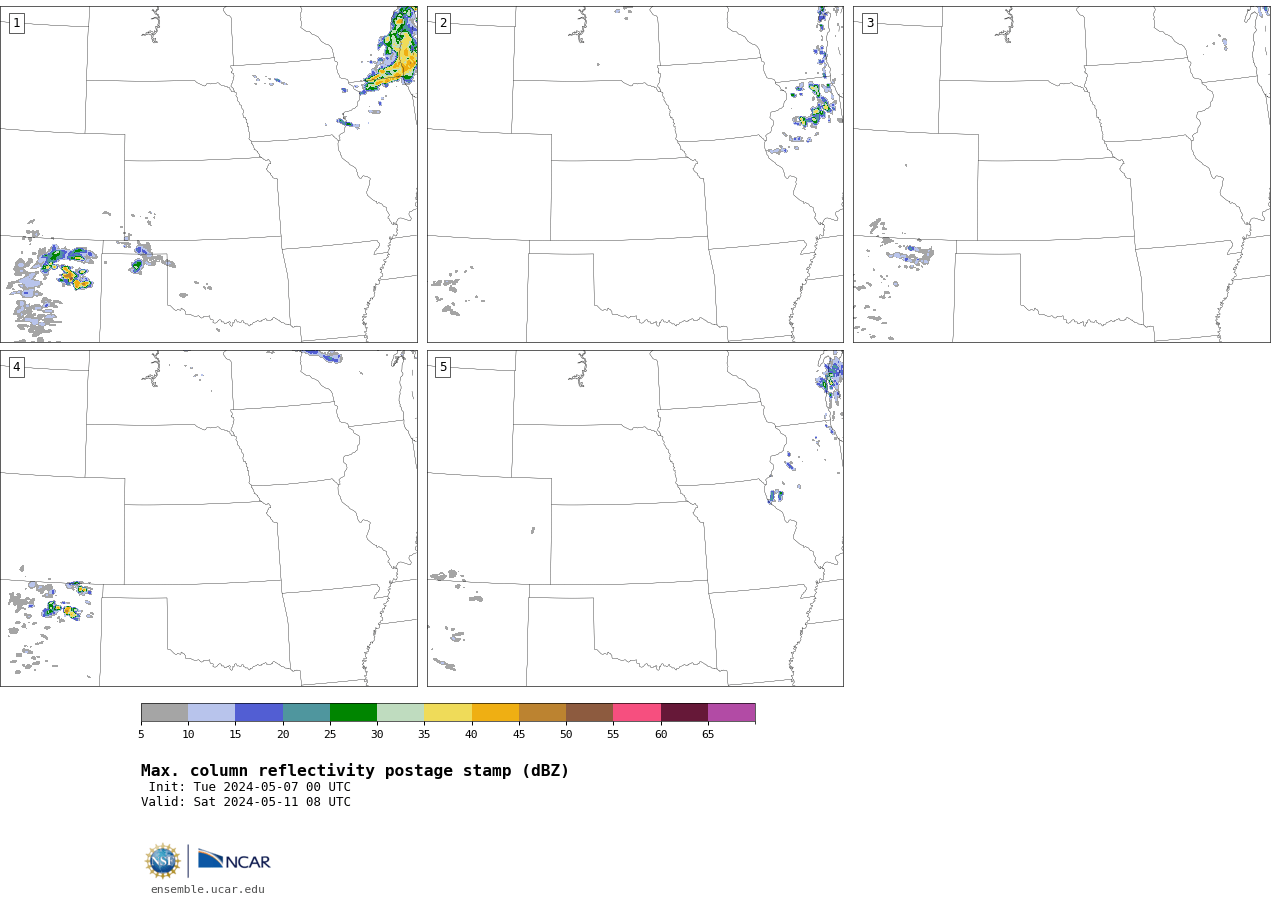Select the blue 15-20 dBZ swatch
The image size is (1280, 901).
tap(259, 712)
